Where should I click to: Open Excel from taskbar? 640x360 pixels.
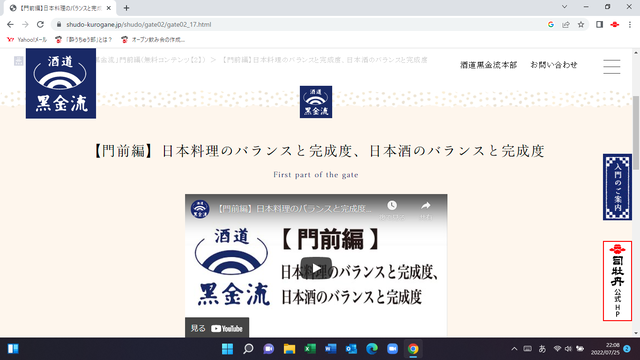pyautogui.click(x=310, y=349)
